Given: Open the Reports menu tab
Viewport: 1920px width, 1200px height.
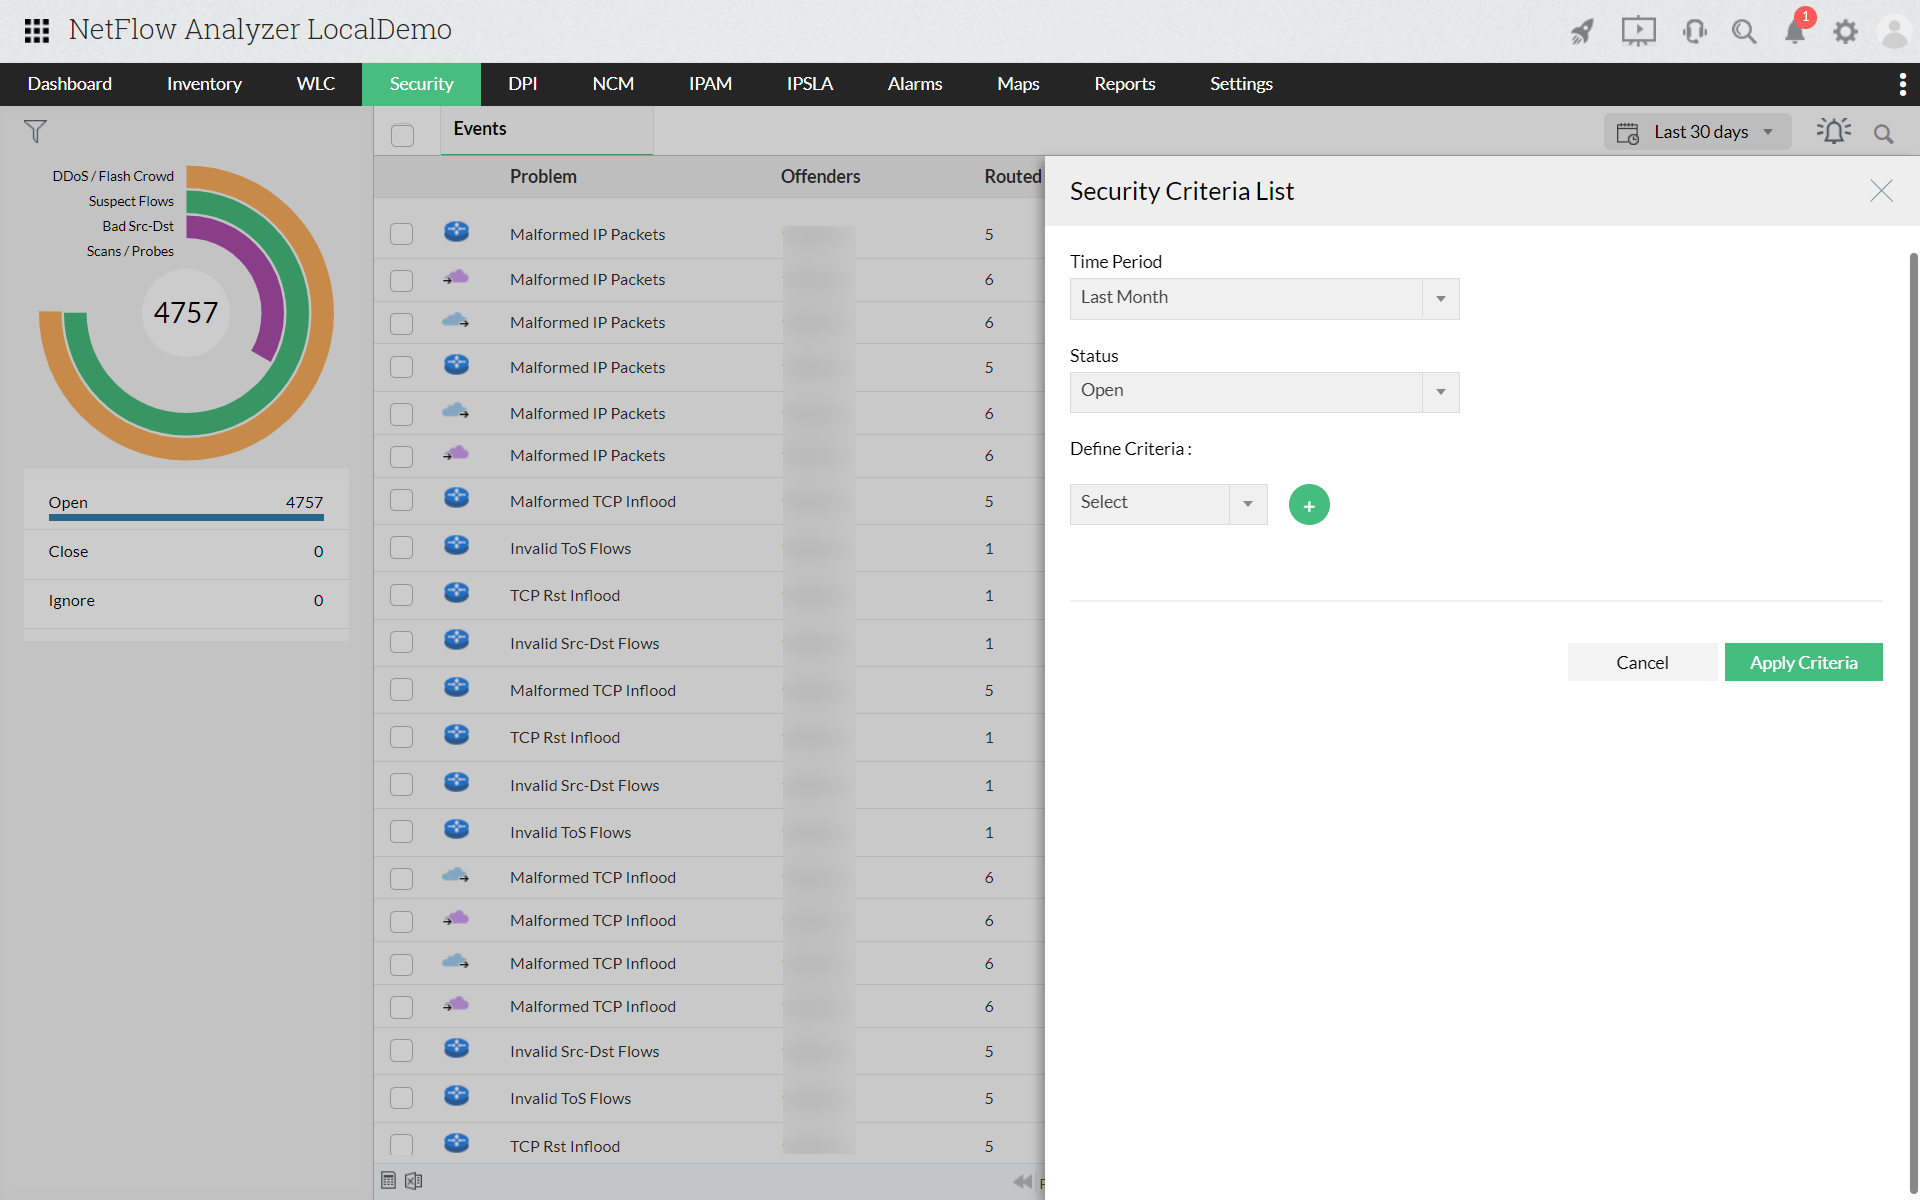Looking at the screenshot, I should pyautogui.click(x=1124, y=84).
